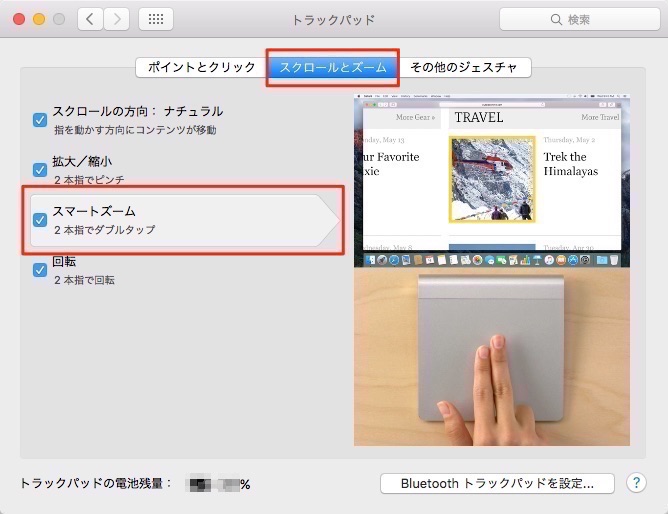
Task: Uncheck 拡大/縮小 checkbox
Action: coord(40,170)
